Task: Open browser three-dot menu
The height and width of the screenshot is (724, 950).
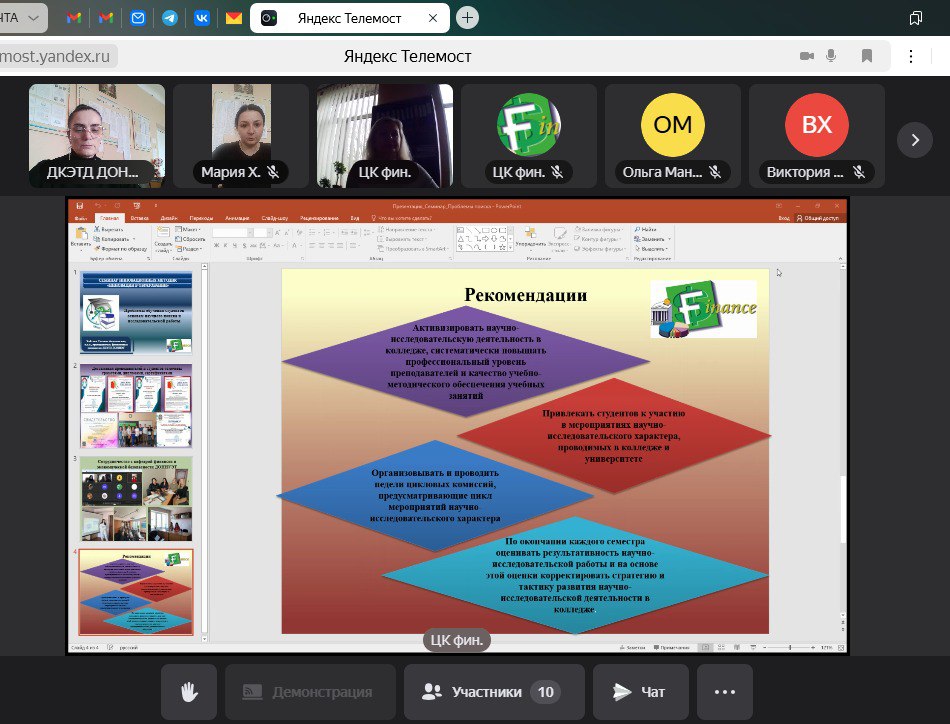Action: pos(911,56)
